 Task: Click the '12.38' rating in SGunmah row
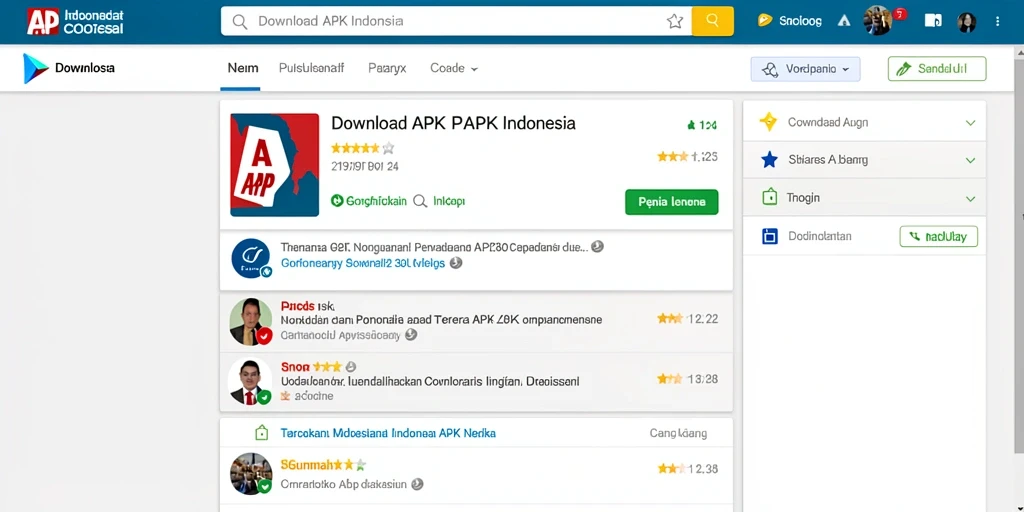coord(702,469)
